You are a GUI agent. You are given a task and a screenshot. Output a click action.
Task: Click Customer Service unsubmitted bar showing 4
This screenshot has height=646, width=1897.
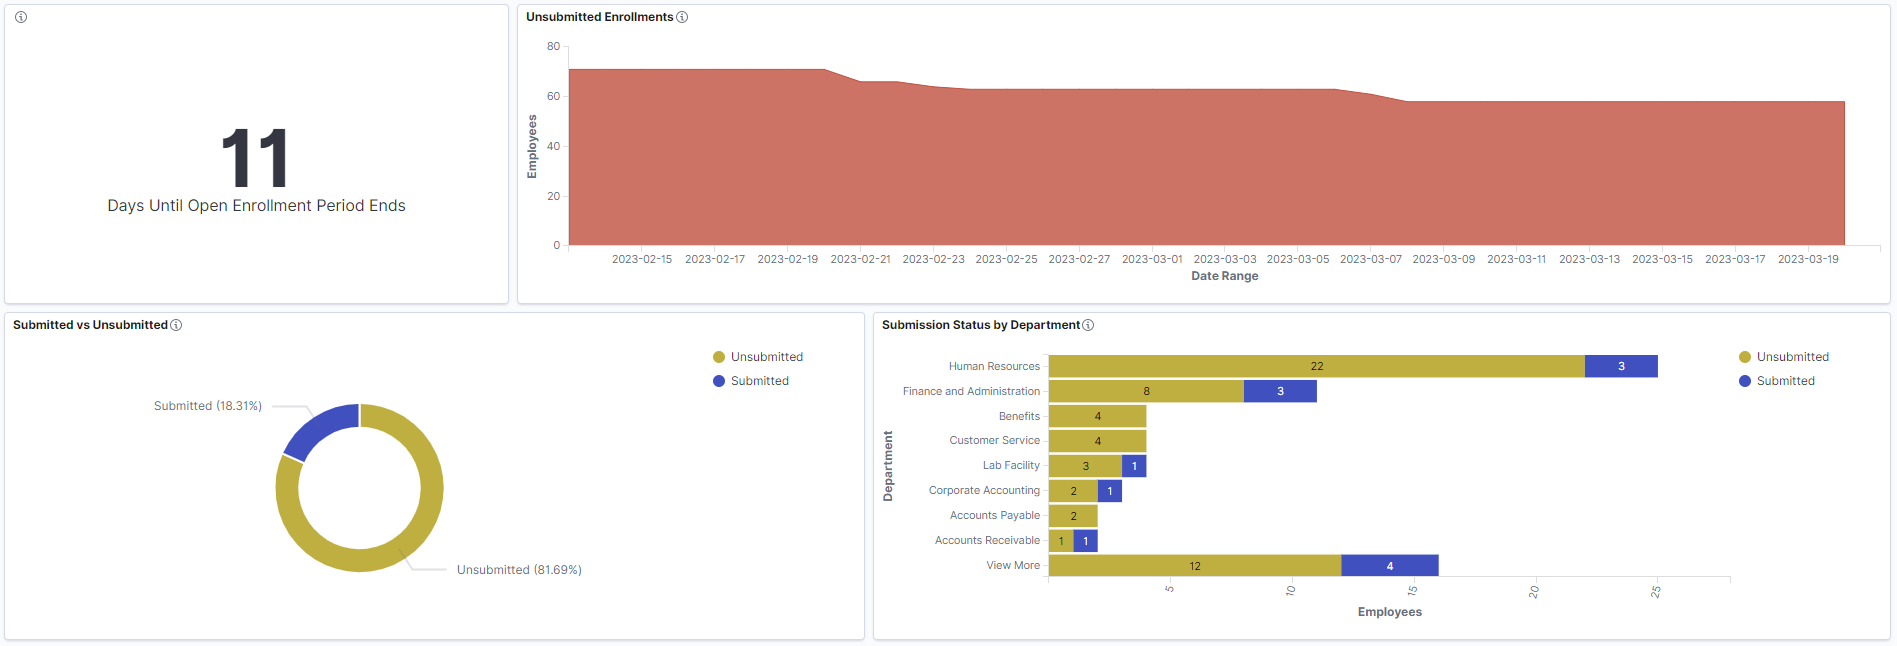tap(1097, 441)
